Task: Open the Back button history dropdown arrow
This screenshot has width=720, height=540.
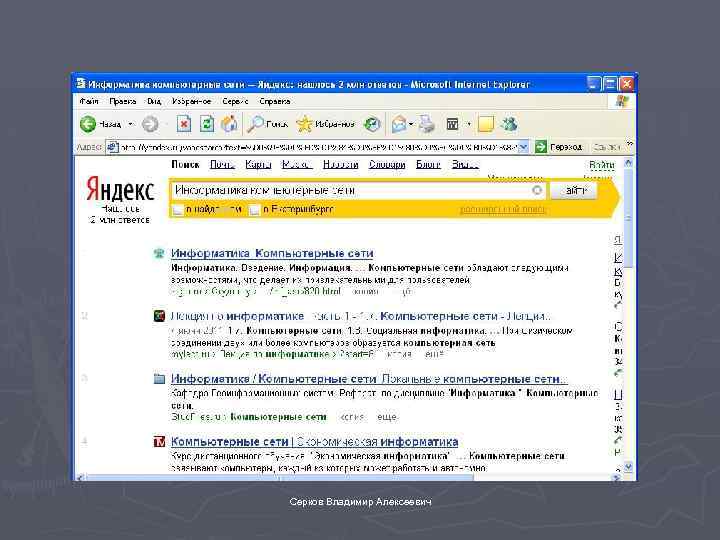Action: pyautogui.click(x=130, y=124)
